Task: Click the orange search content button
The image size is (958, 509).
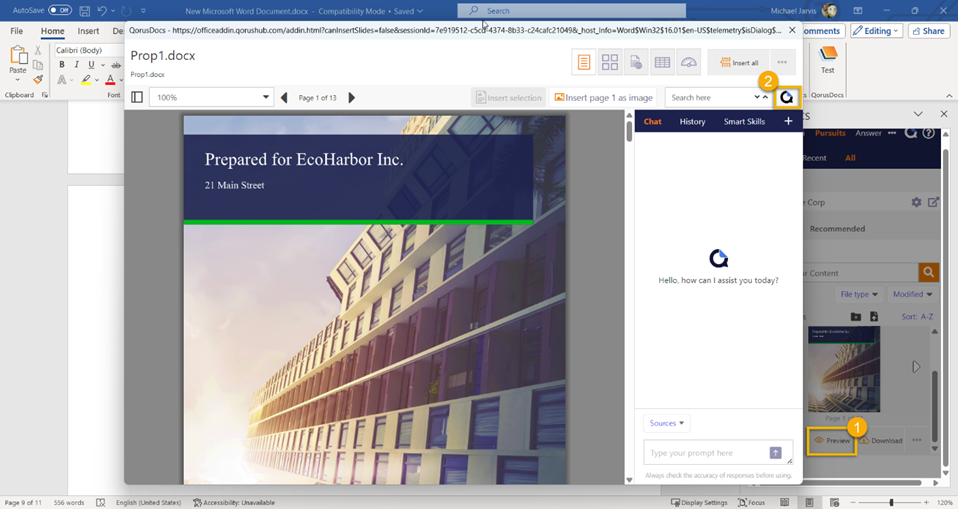Action: 929,272
